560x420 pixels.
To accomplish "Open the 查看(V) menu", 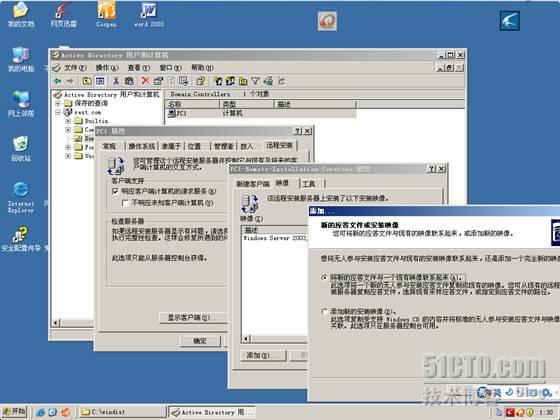I will [x=139, y=68].
